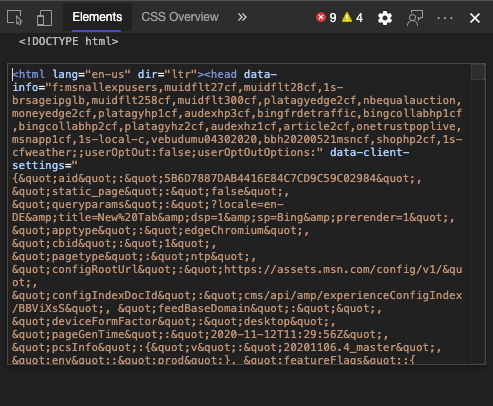Viewport: 493px width, 406px height.
Task: Click the feedBaseDomain text
Action: click(204, 308)
